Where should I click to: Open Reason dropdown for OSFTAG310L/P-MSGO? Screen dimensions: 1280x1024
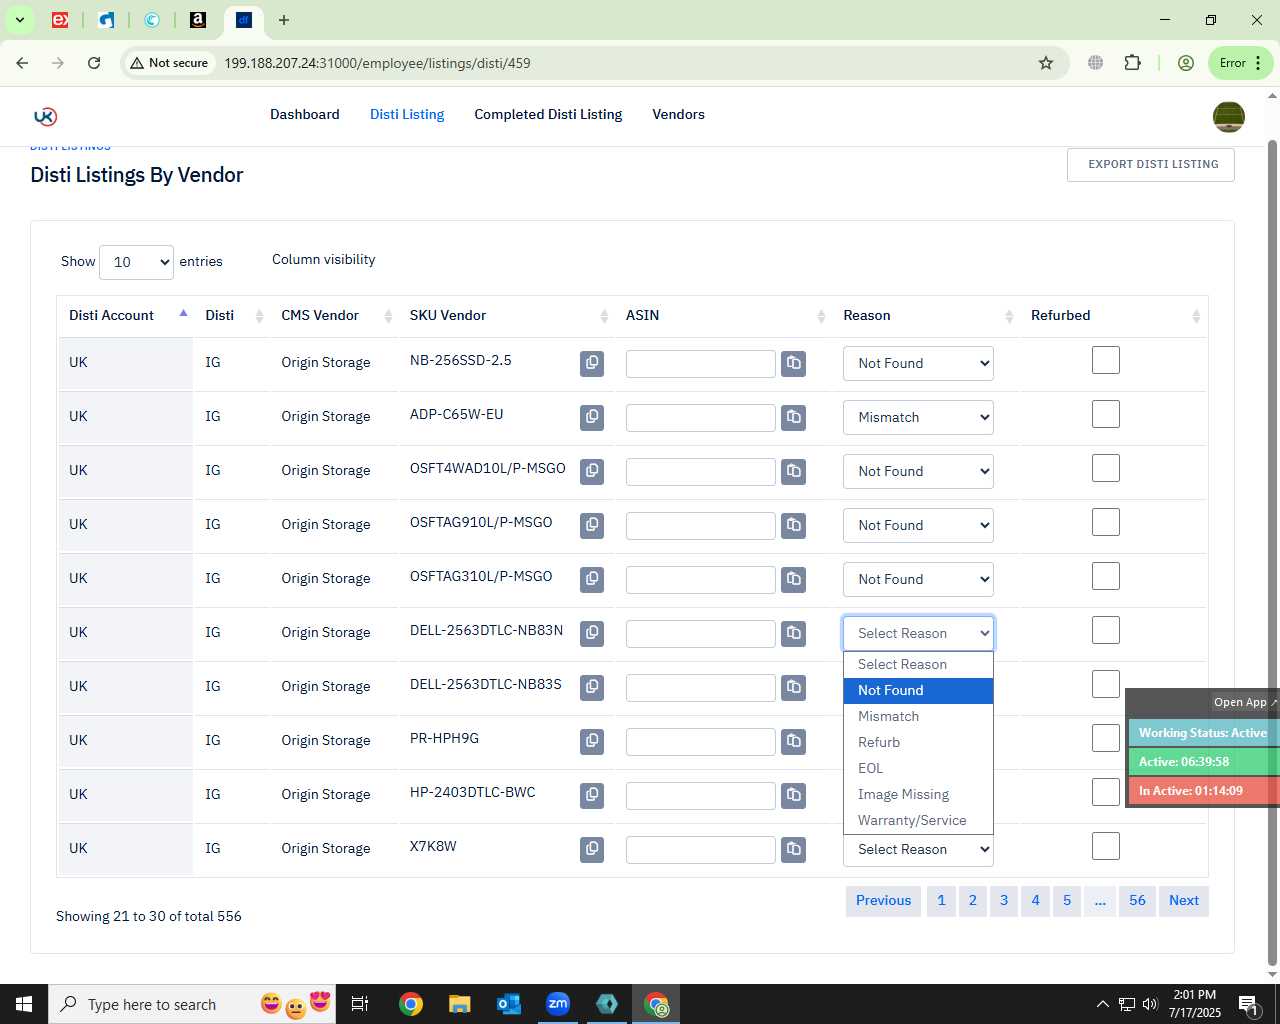click(x=918, y=579)
